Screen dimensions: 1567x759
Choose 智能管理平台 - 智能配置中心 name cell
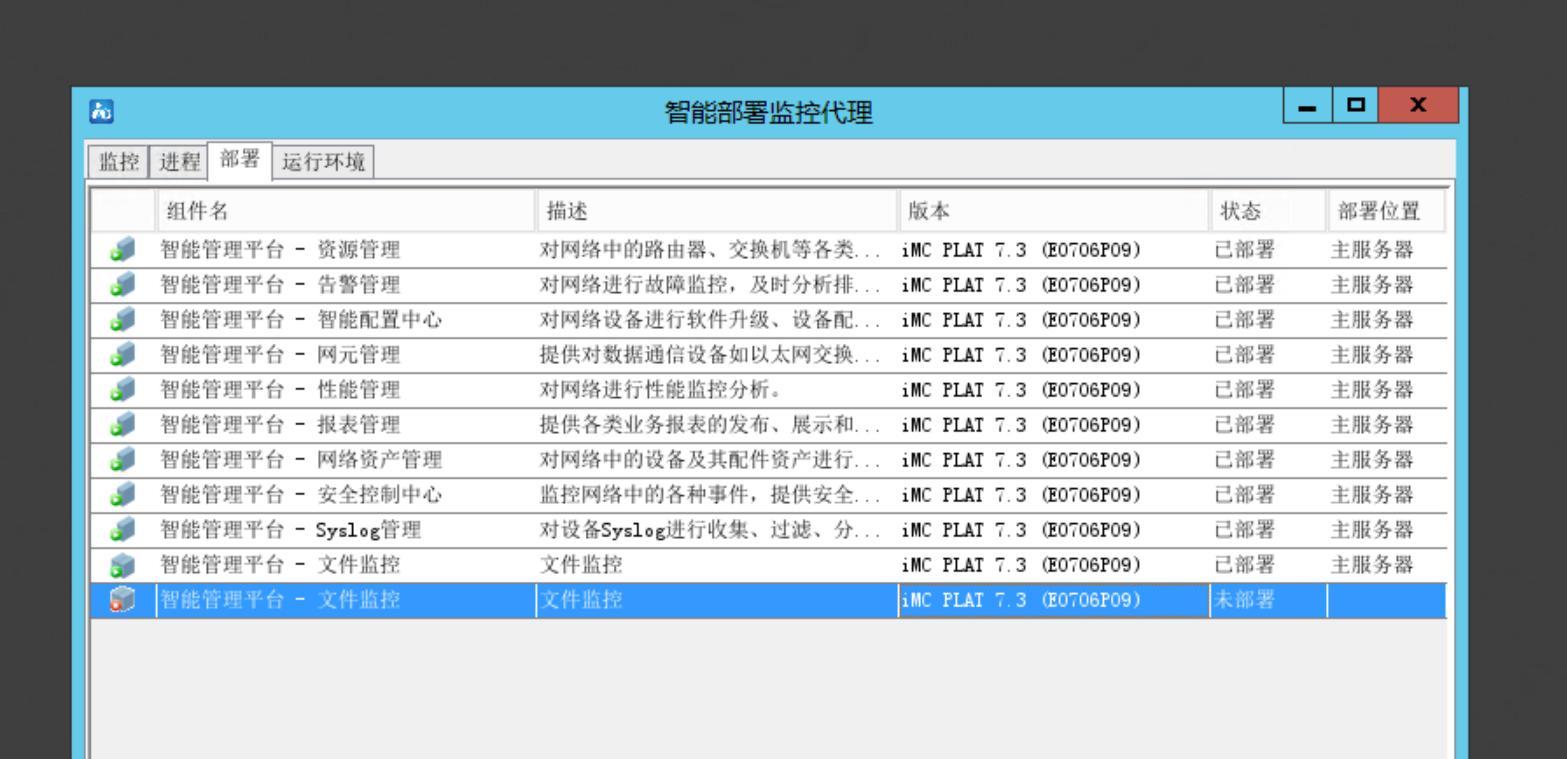pyautogui.click(x=301, y=320)
